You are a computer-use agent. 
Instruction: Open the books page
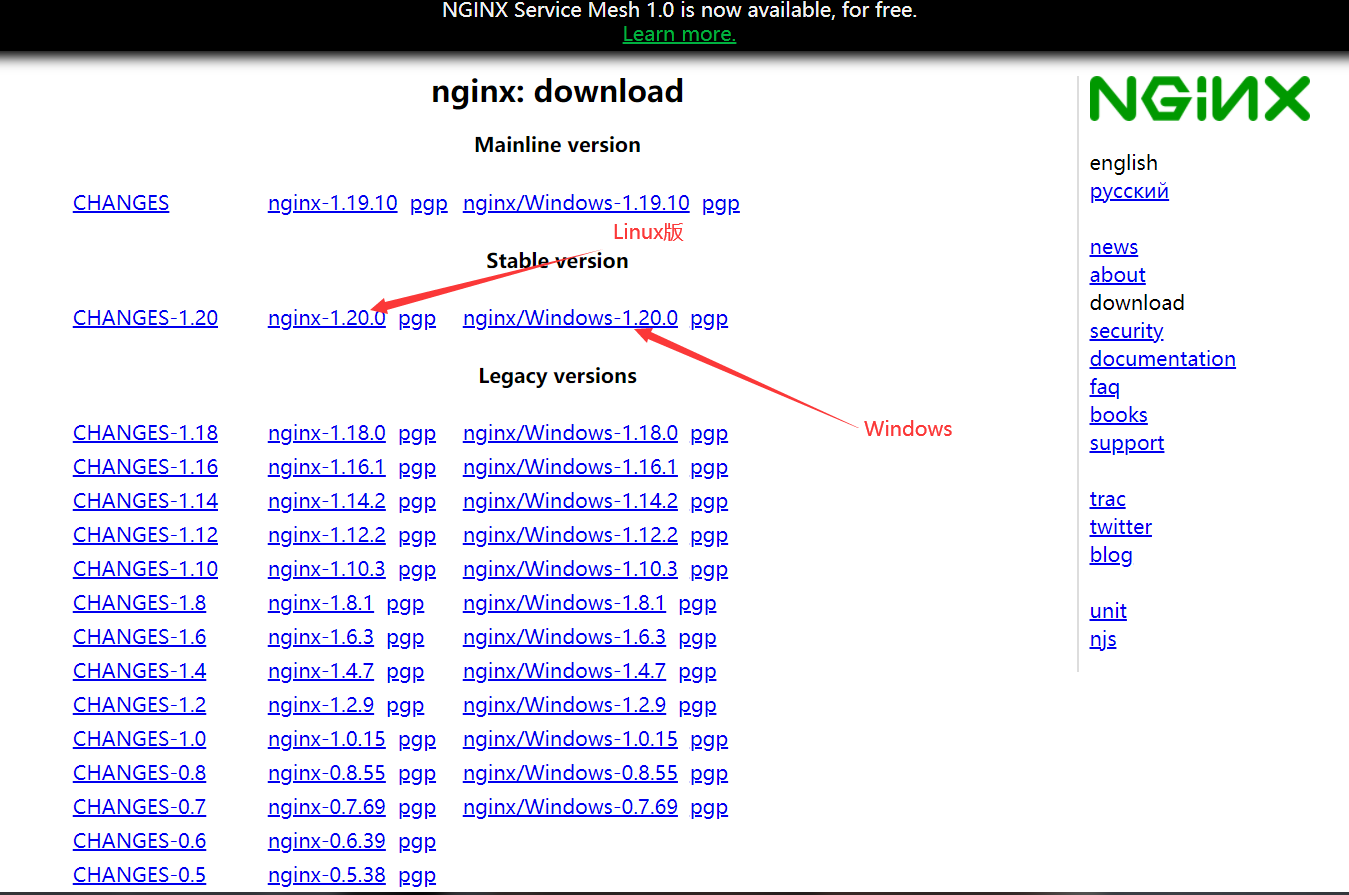pos(1118,415)
